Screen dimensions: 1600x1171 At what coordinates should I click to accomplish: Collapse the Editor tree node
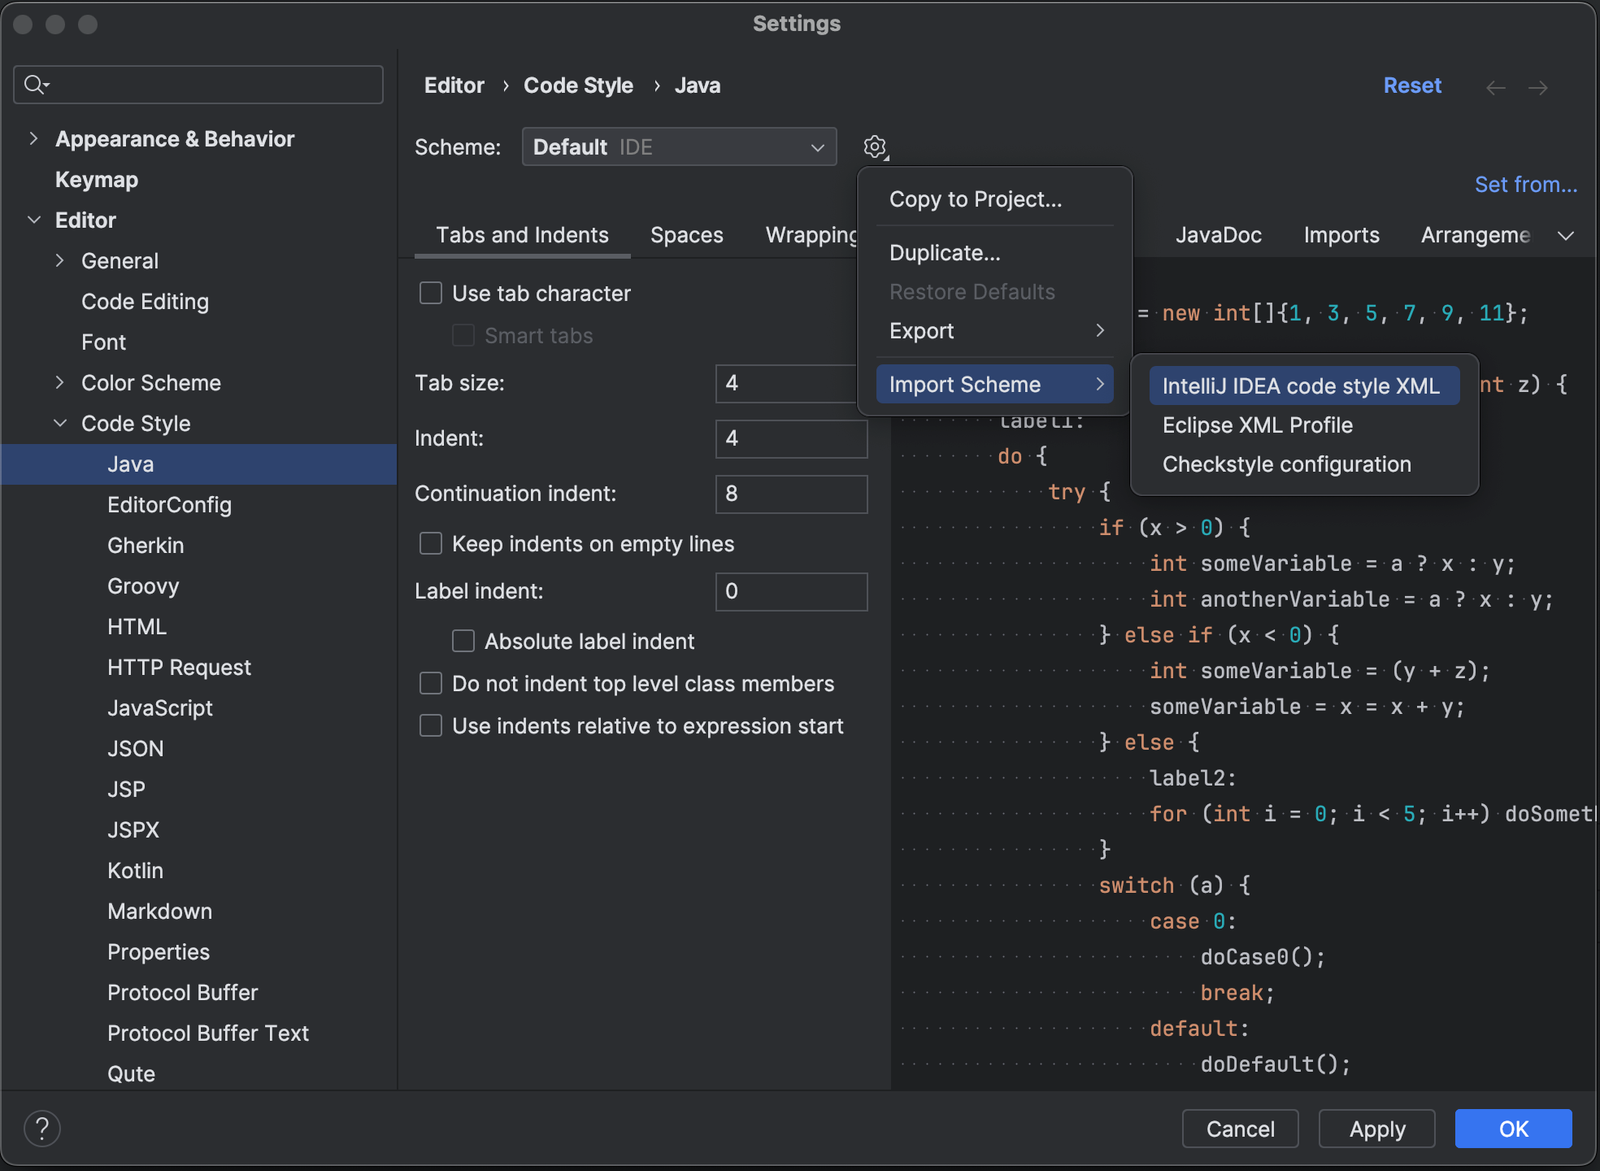(x=34, y=220)
